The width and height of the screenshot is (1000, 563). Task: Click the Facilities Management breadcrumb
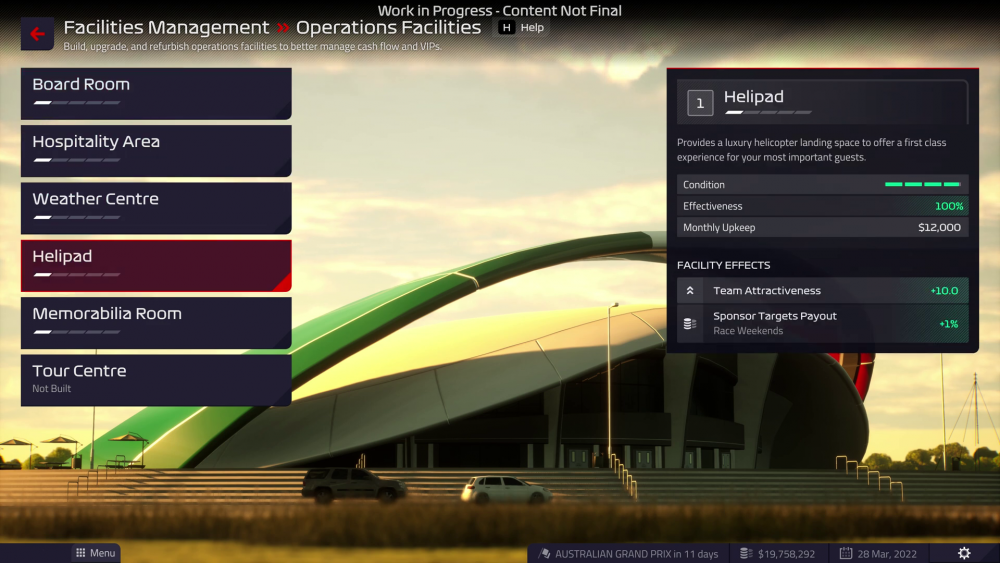[166, 27]
